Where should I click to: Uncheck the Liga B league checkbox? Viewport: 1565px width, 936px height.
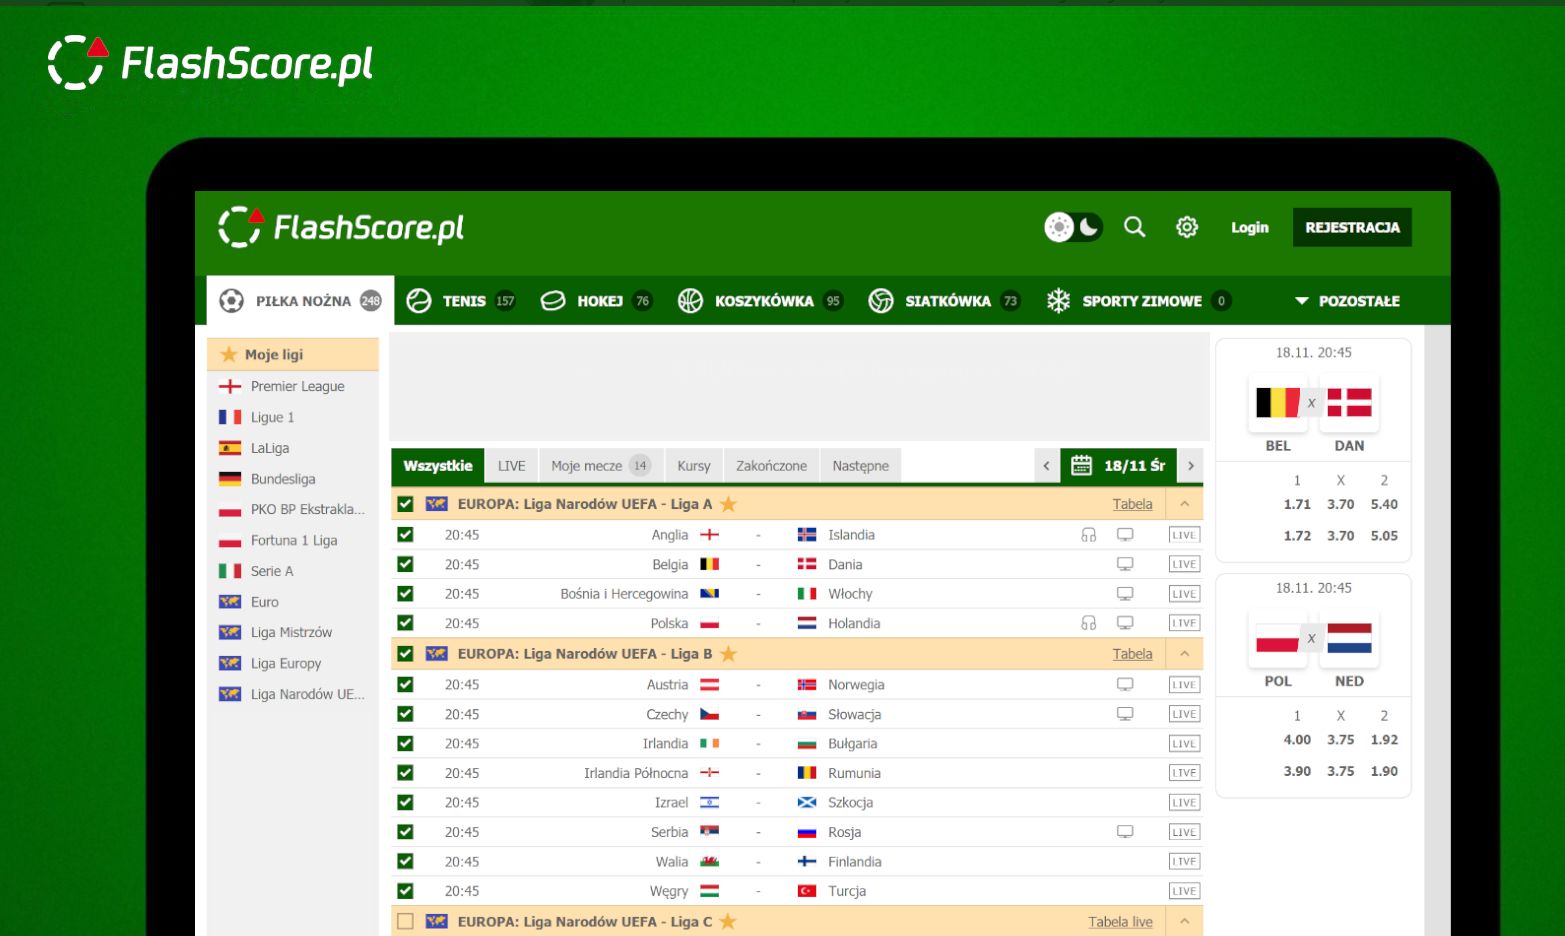coord(405,654)
